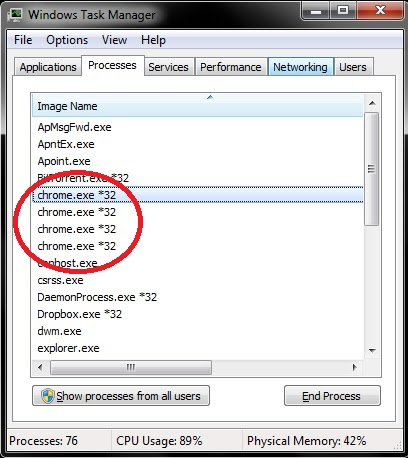Click the horizontal scrollbar thumb

pyautogui.click(x=131, y=367)
